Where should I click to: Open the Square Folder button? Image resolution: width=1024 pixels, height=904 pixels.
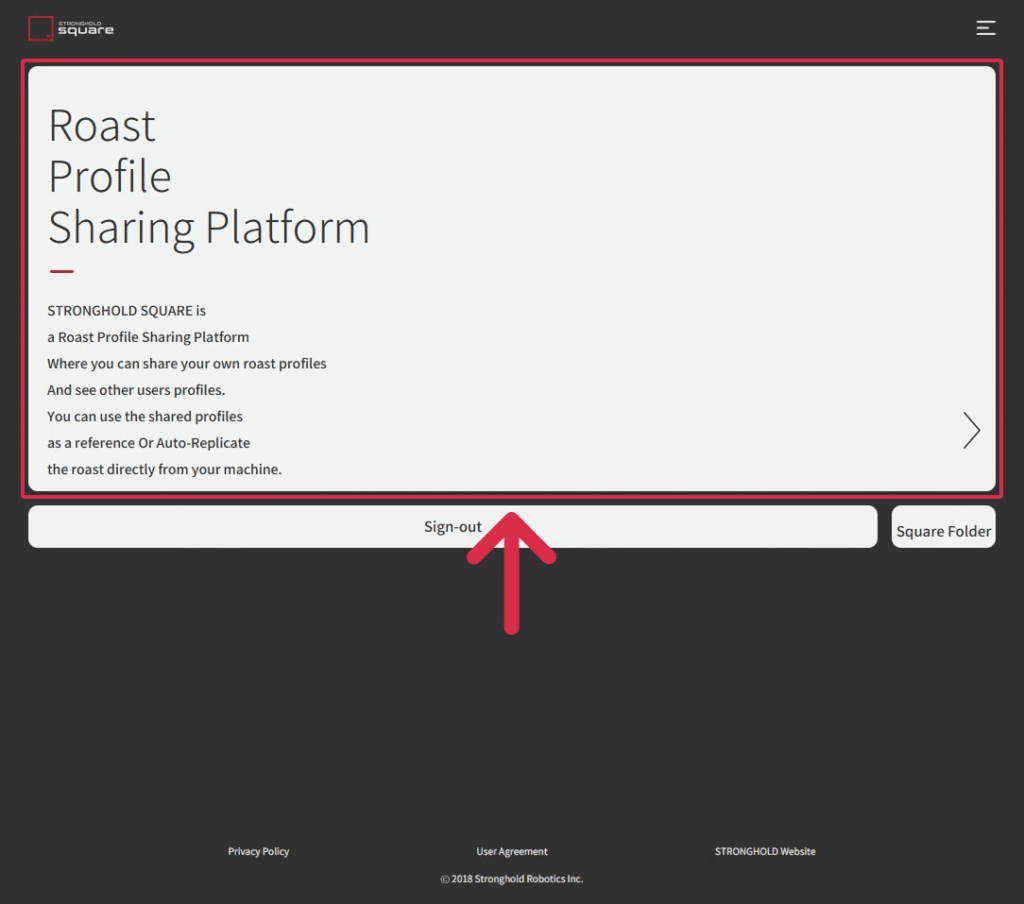coord(944,527)
